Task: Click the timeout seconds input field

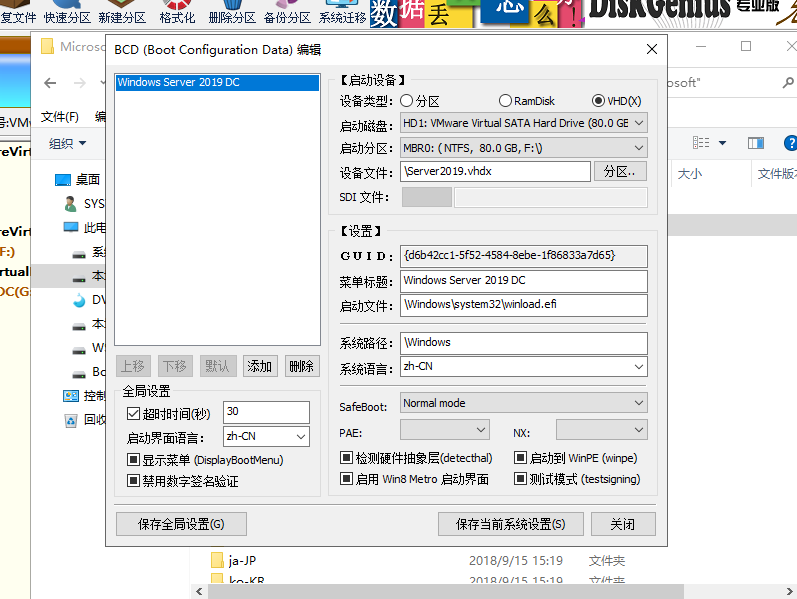Action: (266, 412)
